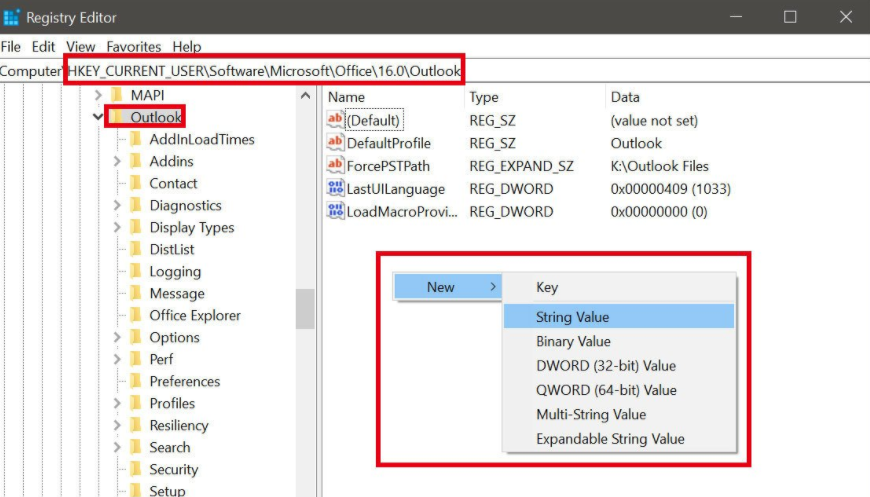Viewport: 870px width, 497px height.
Task: Click the (Default) value icon
Action: coord(335,120)
